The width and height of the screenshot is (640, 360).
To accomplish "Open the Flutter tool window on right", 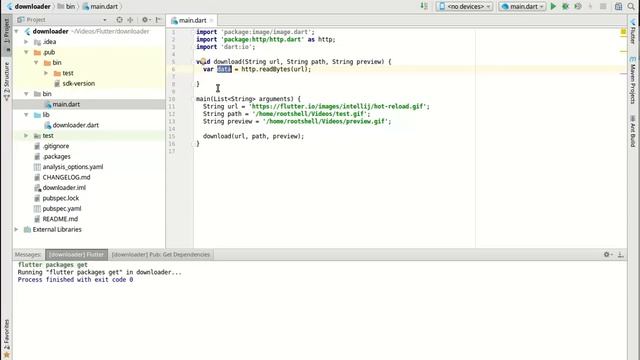I will (633, 31).
